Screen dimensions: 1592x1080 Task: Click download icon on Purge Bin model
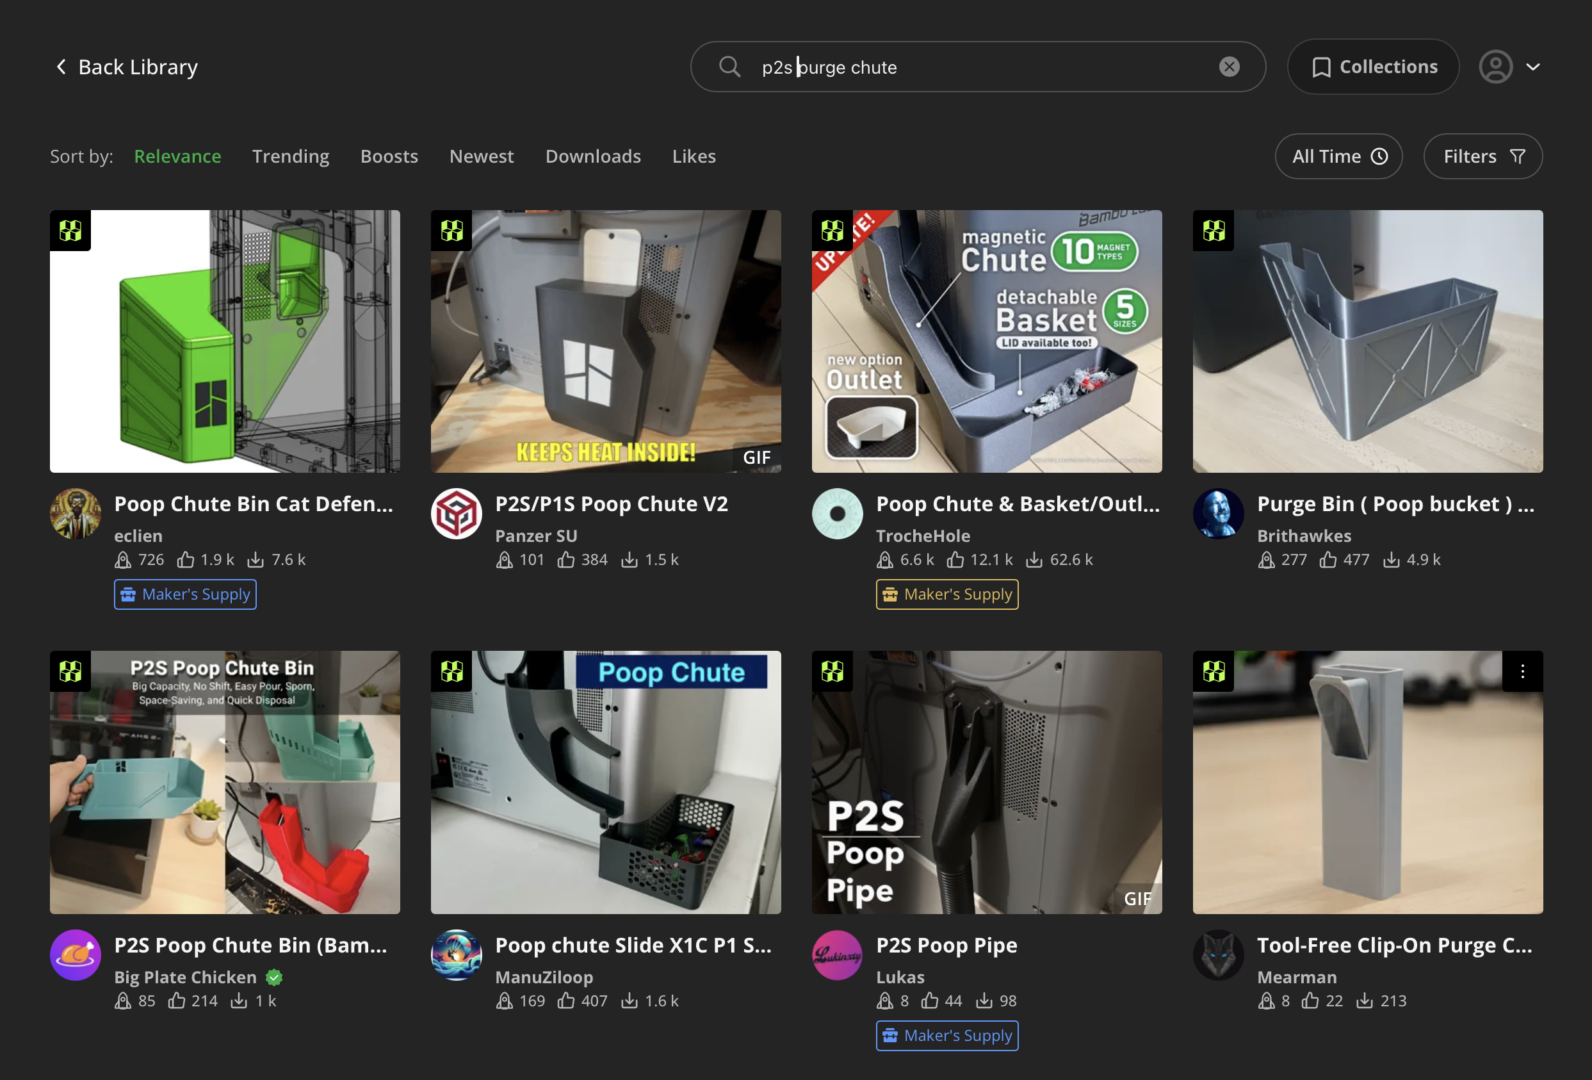[1391, 560]
